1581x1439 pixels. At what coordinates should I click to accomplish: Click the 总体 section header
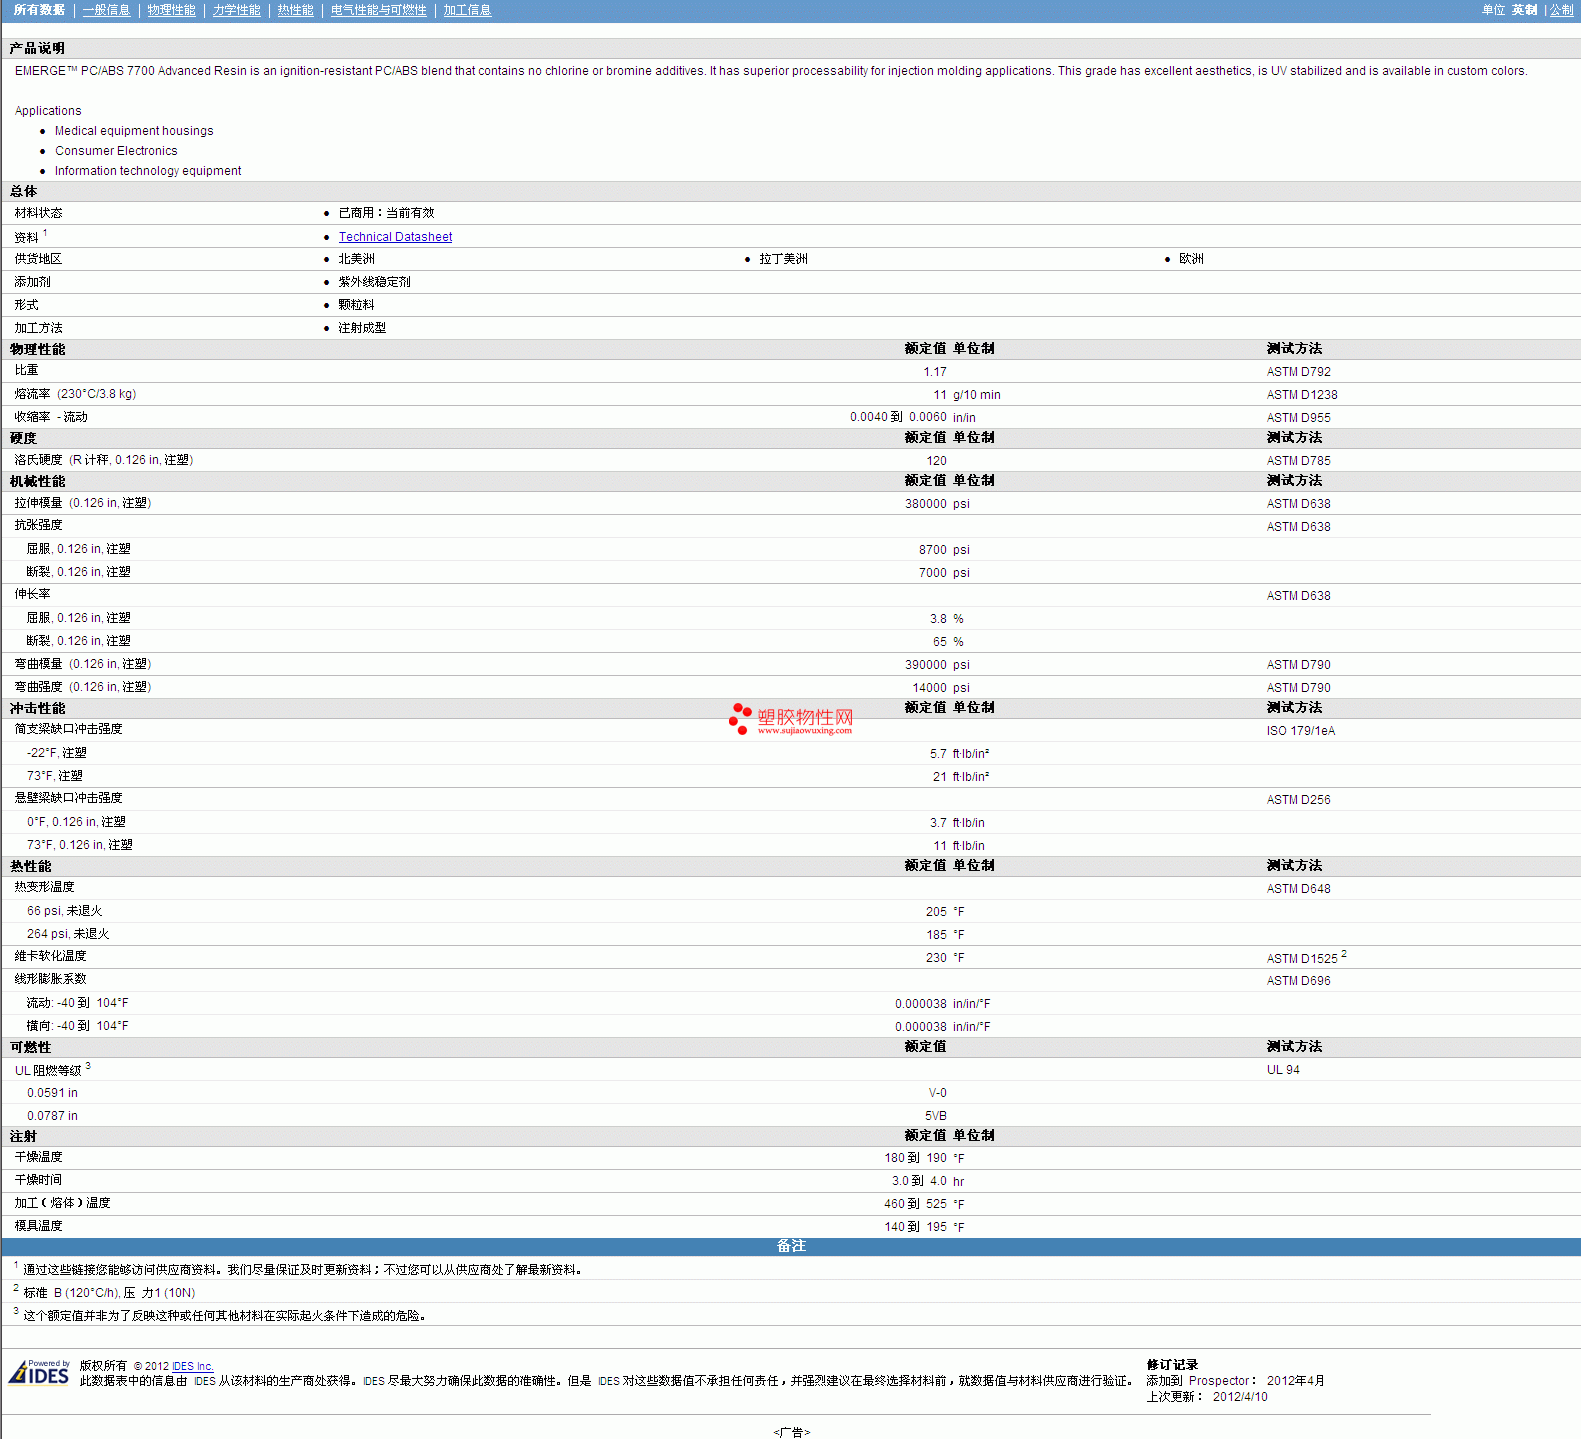point(23,191)
